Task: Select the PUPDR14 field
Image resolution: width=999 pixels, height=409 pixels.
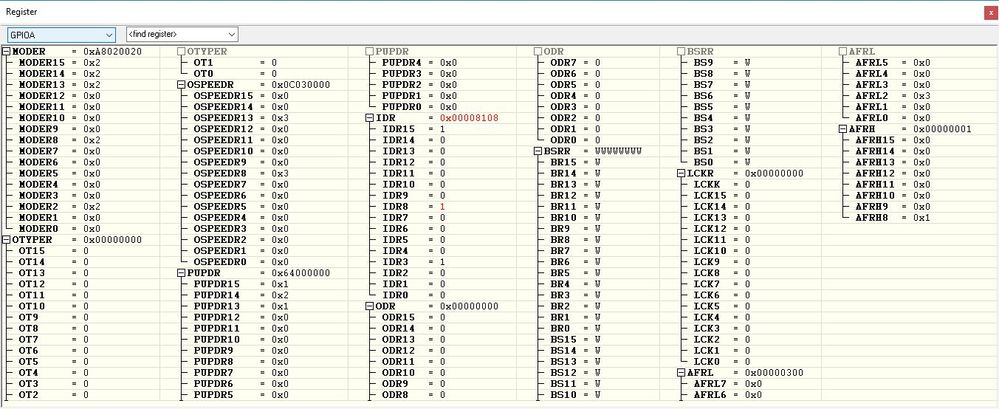Action: 241,295
